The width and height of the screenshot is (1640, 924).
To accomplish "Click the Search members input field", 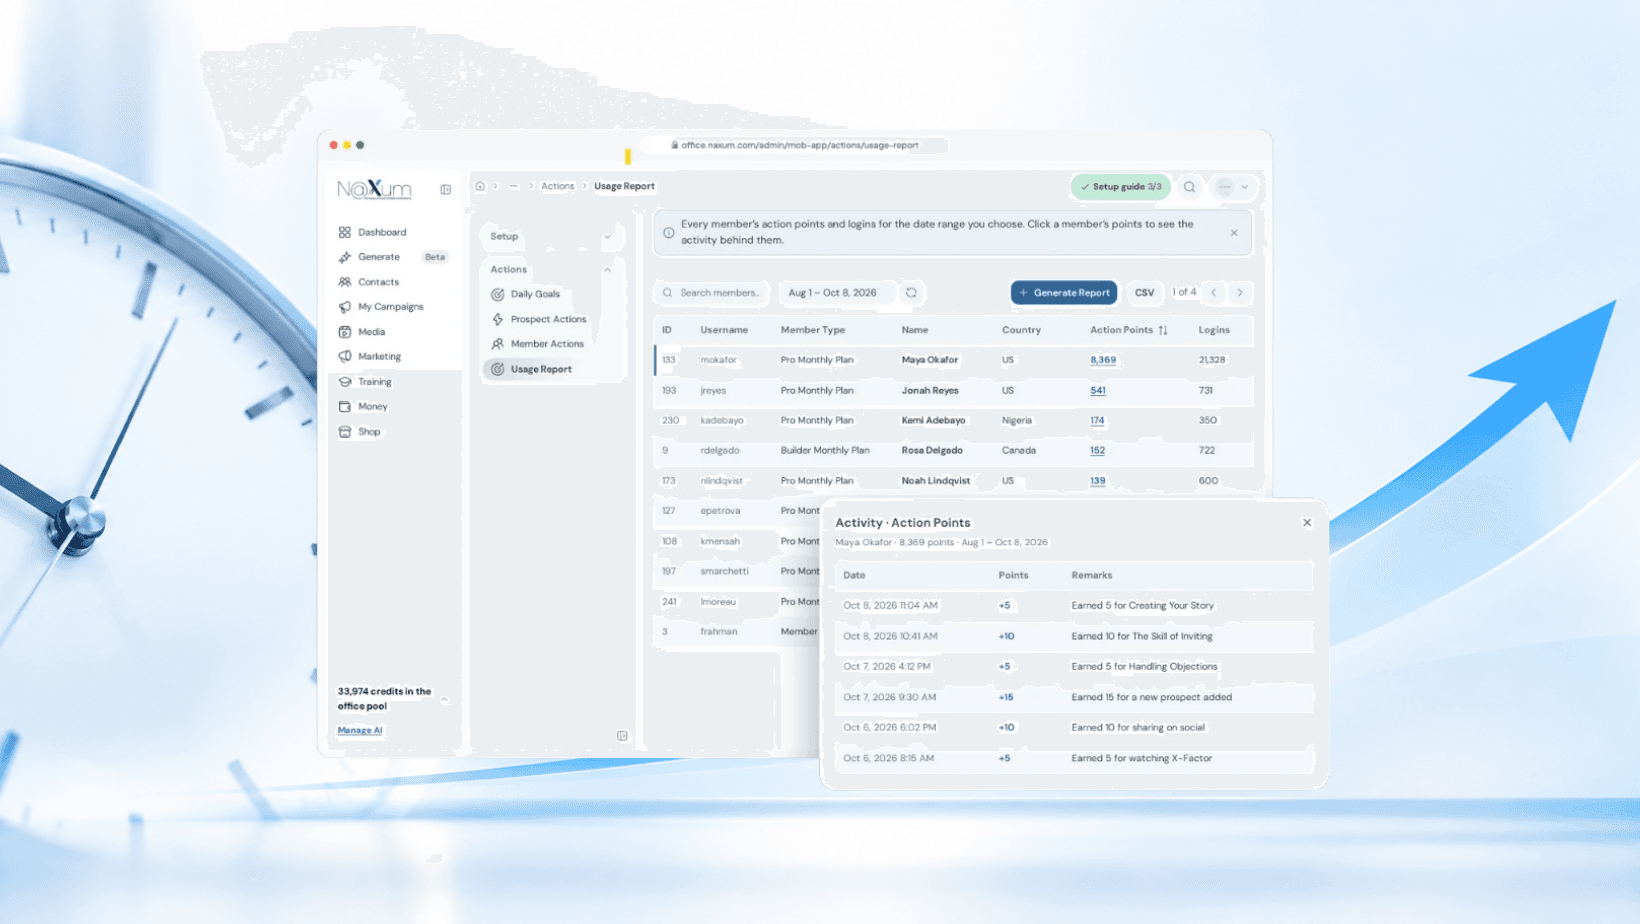I will [712, 293].
